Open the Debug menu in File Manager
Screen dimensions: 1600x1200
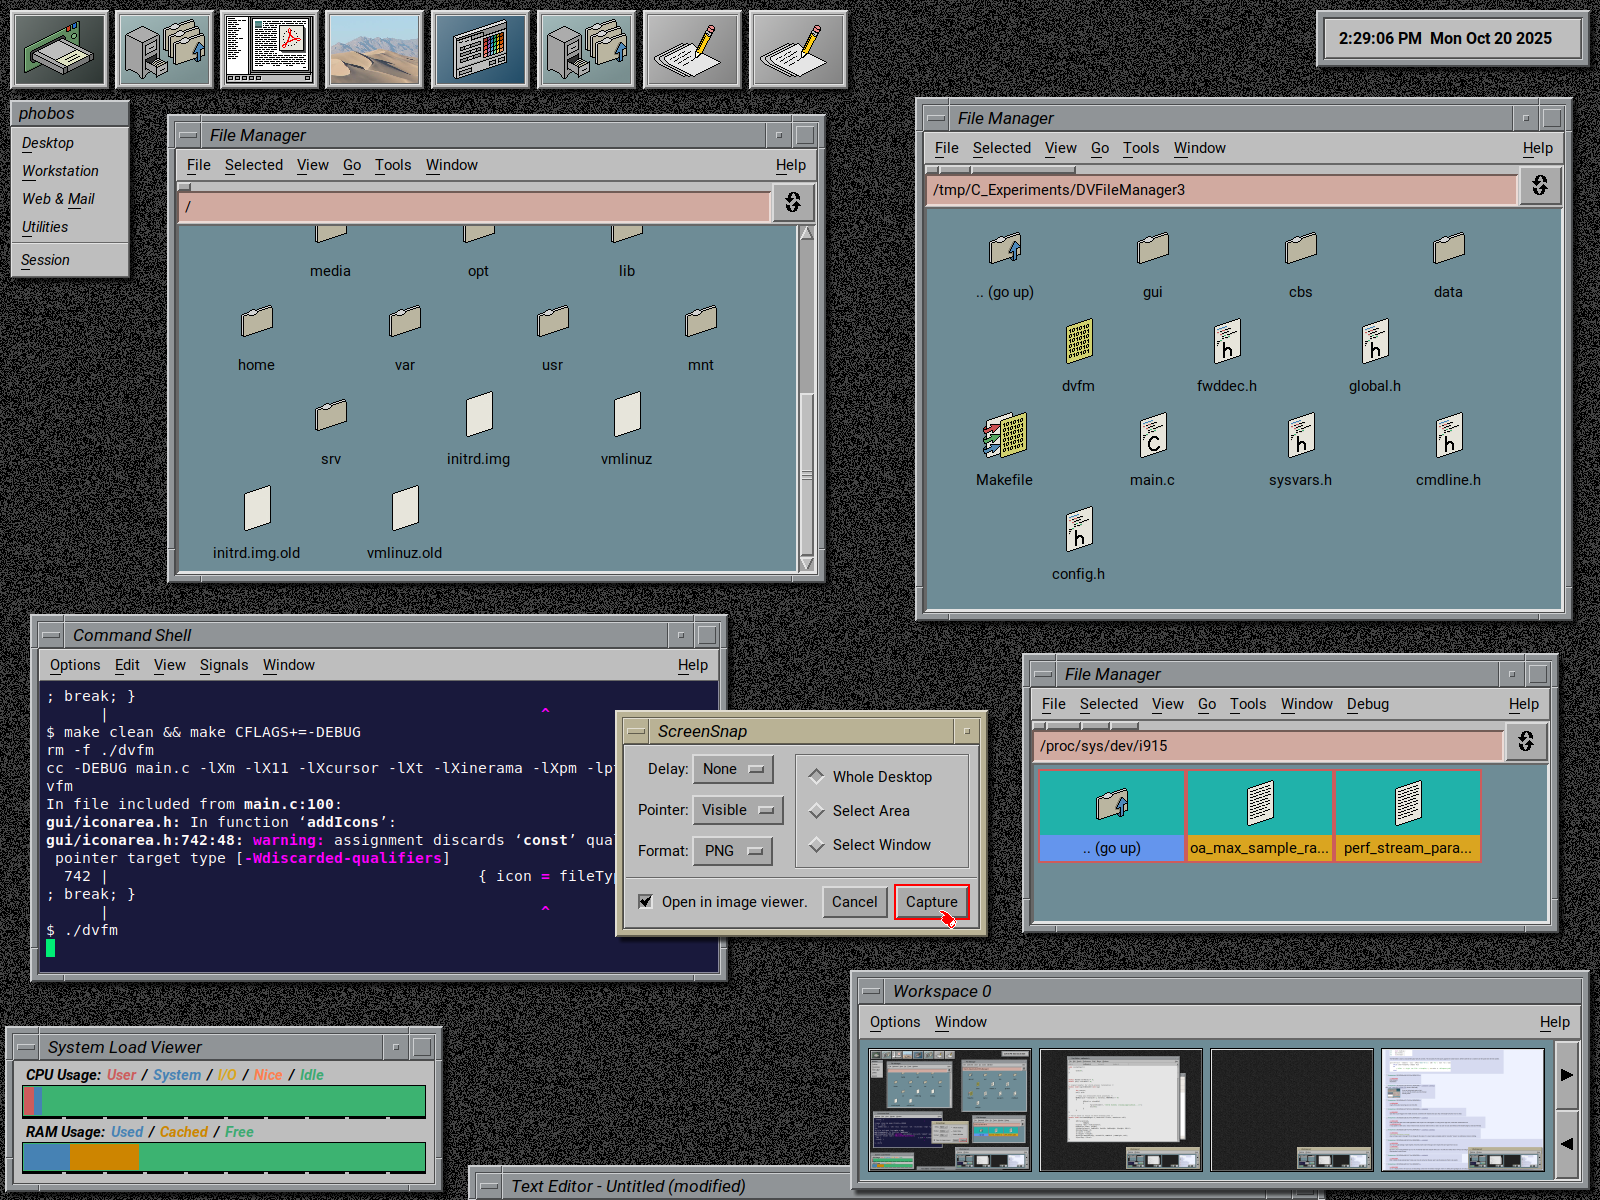point(1367,704)
